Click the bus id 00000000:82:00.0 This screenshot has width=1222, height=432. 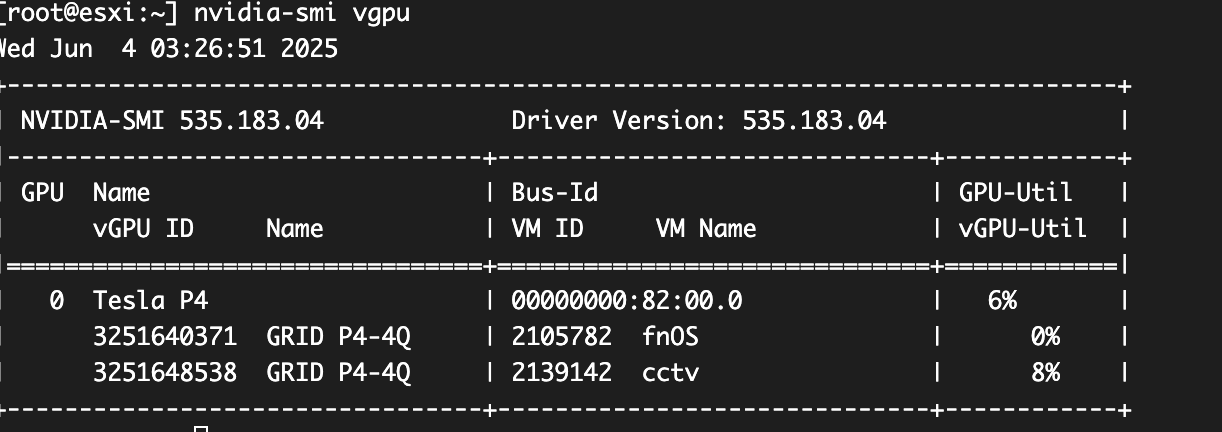[627, 300]
